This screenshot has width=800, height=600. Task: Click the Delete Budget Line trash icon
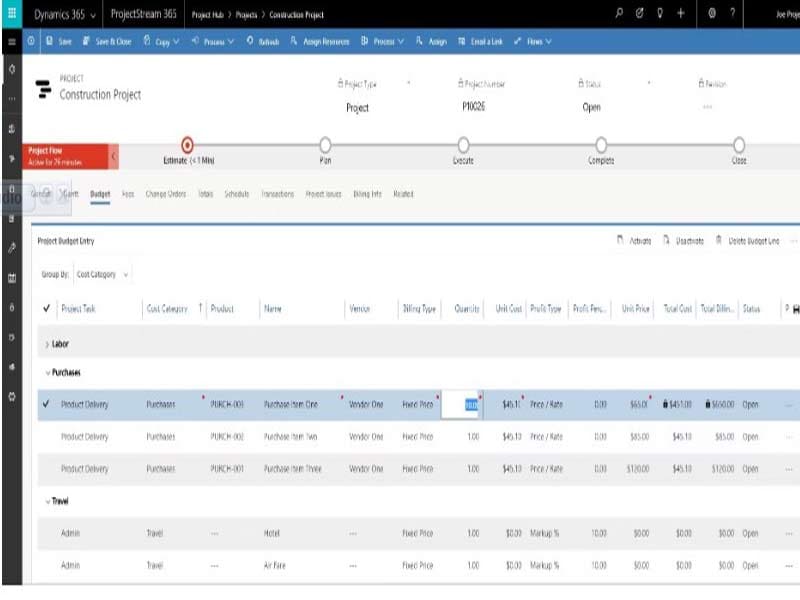[x=719, y=241]
